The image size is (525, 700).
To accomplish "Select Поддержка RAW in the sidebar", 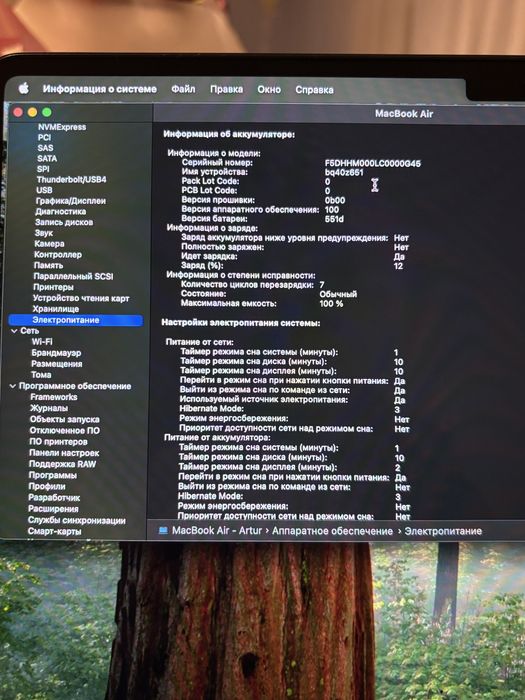I will (x=62, y=464).
